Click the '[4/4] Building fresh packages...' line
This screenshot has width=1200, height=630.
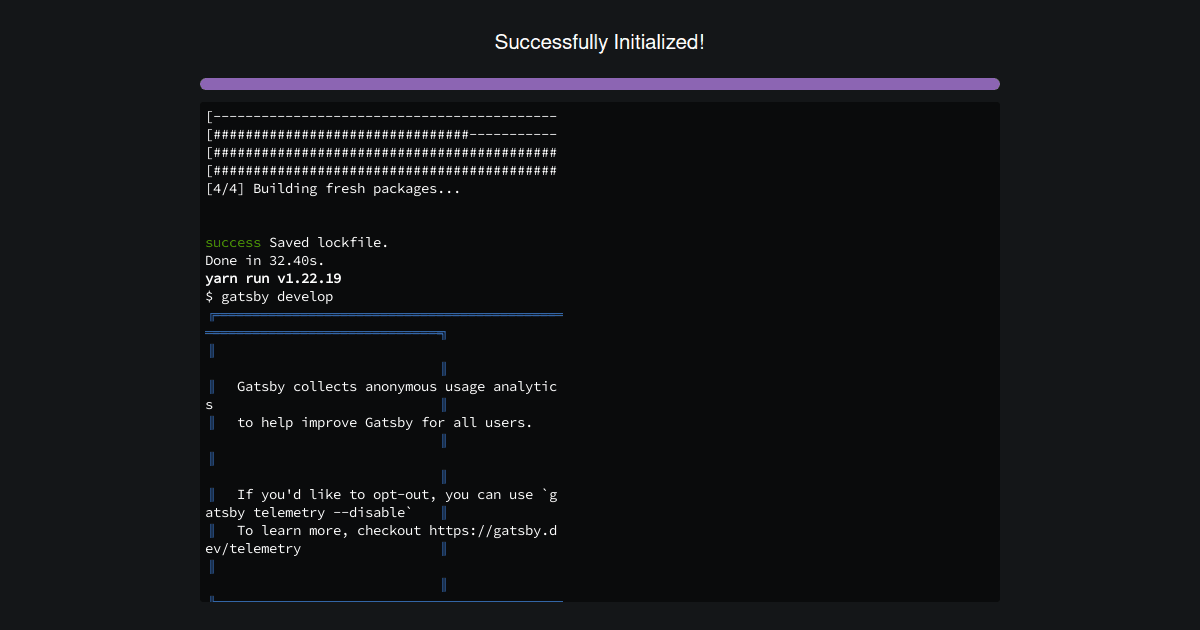pos(332,188)
